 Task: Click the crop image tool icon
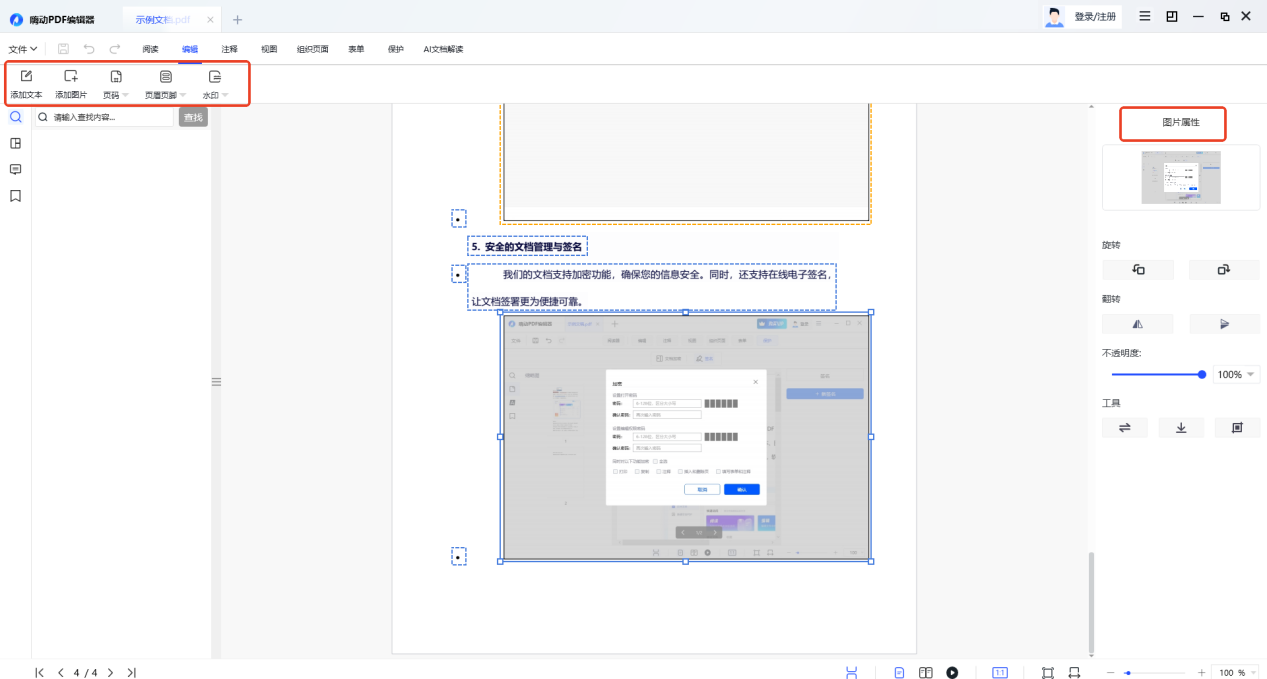pos(1237,428)
